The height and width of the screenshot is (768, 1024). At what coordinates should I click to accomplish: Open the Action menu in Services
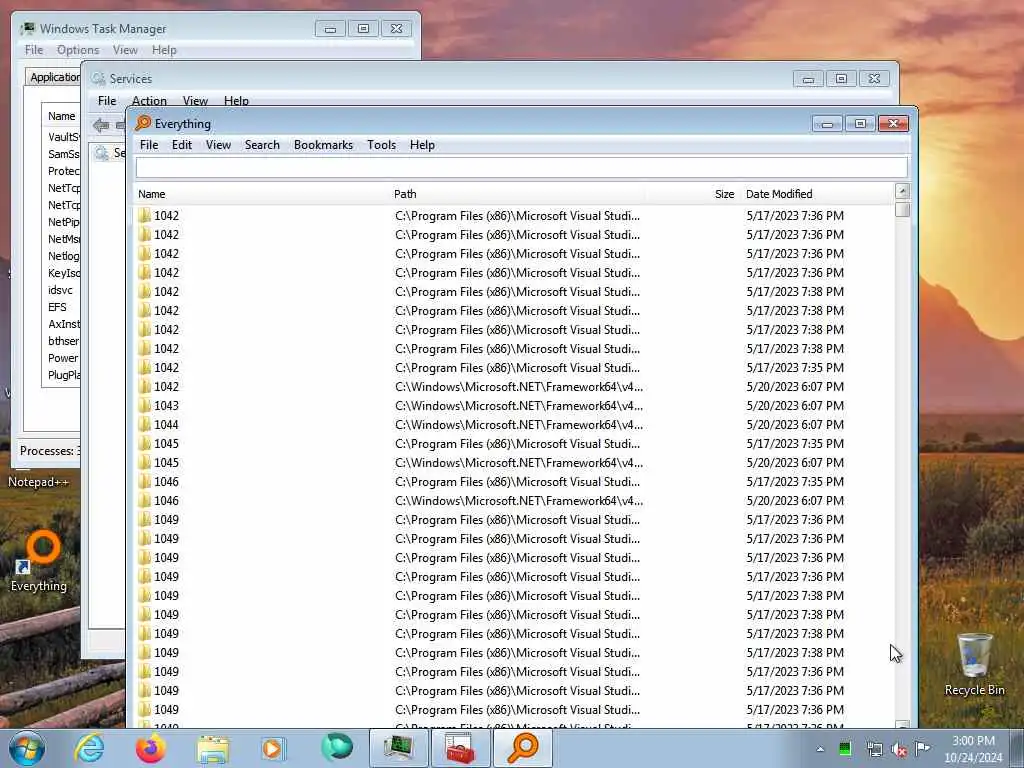pyautogui.click(x=149, y=101)
